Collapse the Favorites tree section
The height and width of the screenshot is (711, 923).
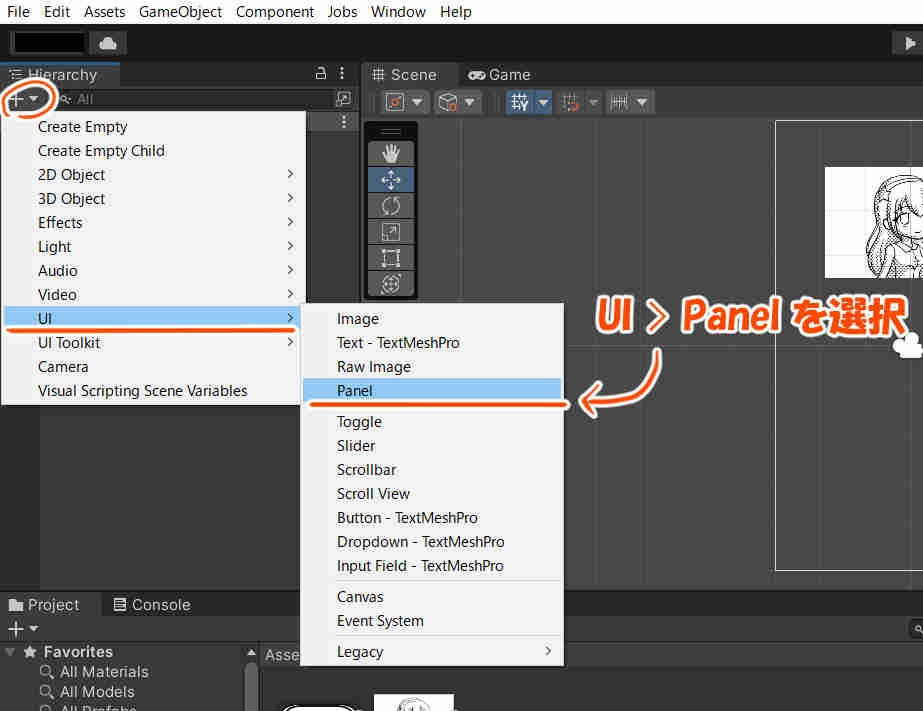(x=10, y=652)
